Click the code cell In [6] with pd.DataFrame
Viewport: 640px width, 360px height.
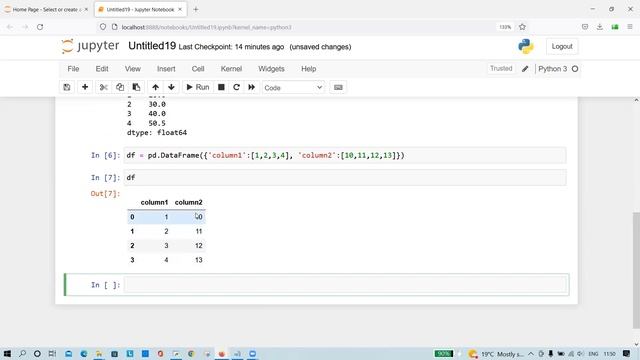[x=345, y=156]
